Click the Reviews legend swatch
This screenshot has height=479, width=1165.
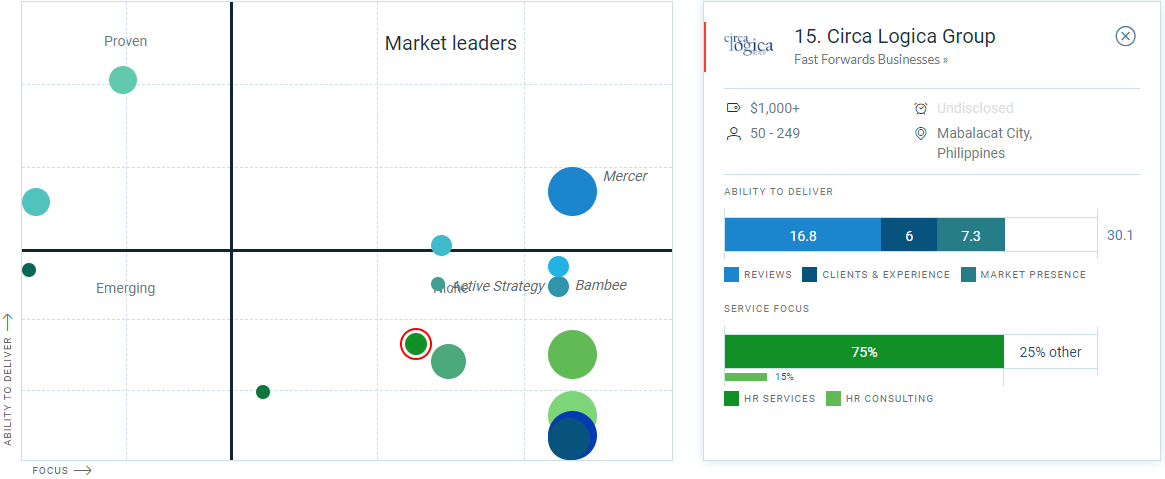click(731, 275)
